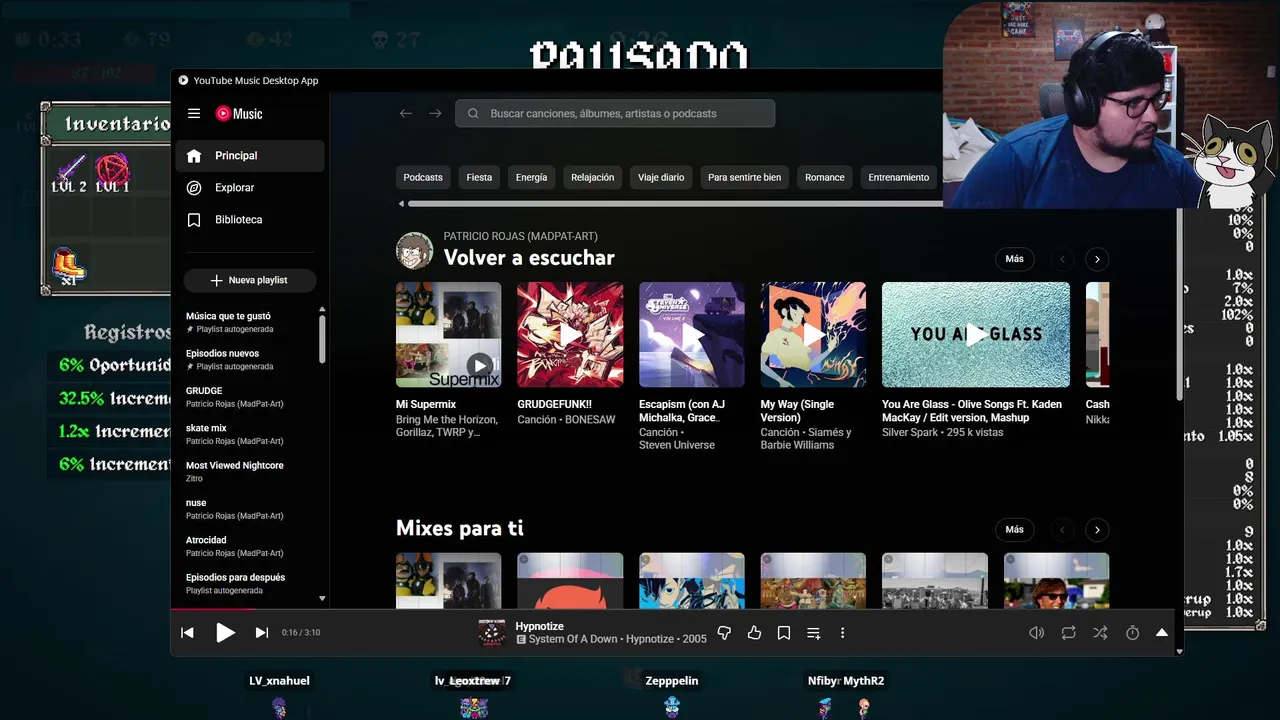
Task: Open the BONESAW artist link
Action: (590, 420)
